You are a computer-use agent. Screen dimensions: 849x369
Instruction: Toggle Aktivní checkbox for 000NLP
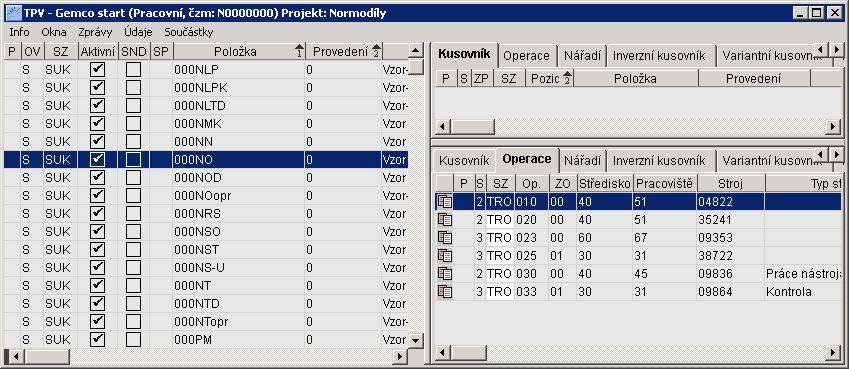click(x=97, y=70)
